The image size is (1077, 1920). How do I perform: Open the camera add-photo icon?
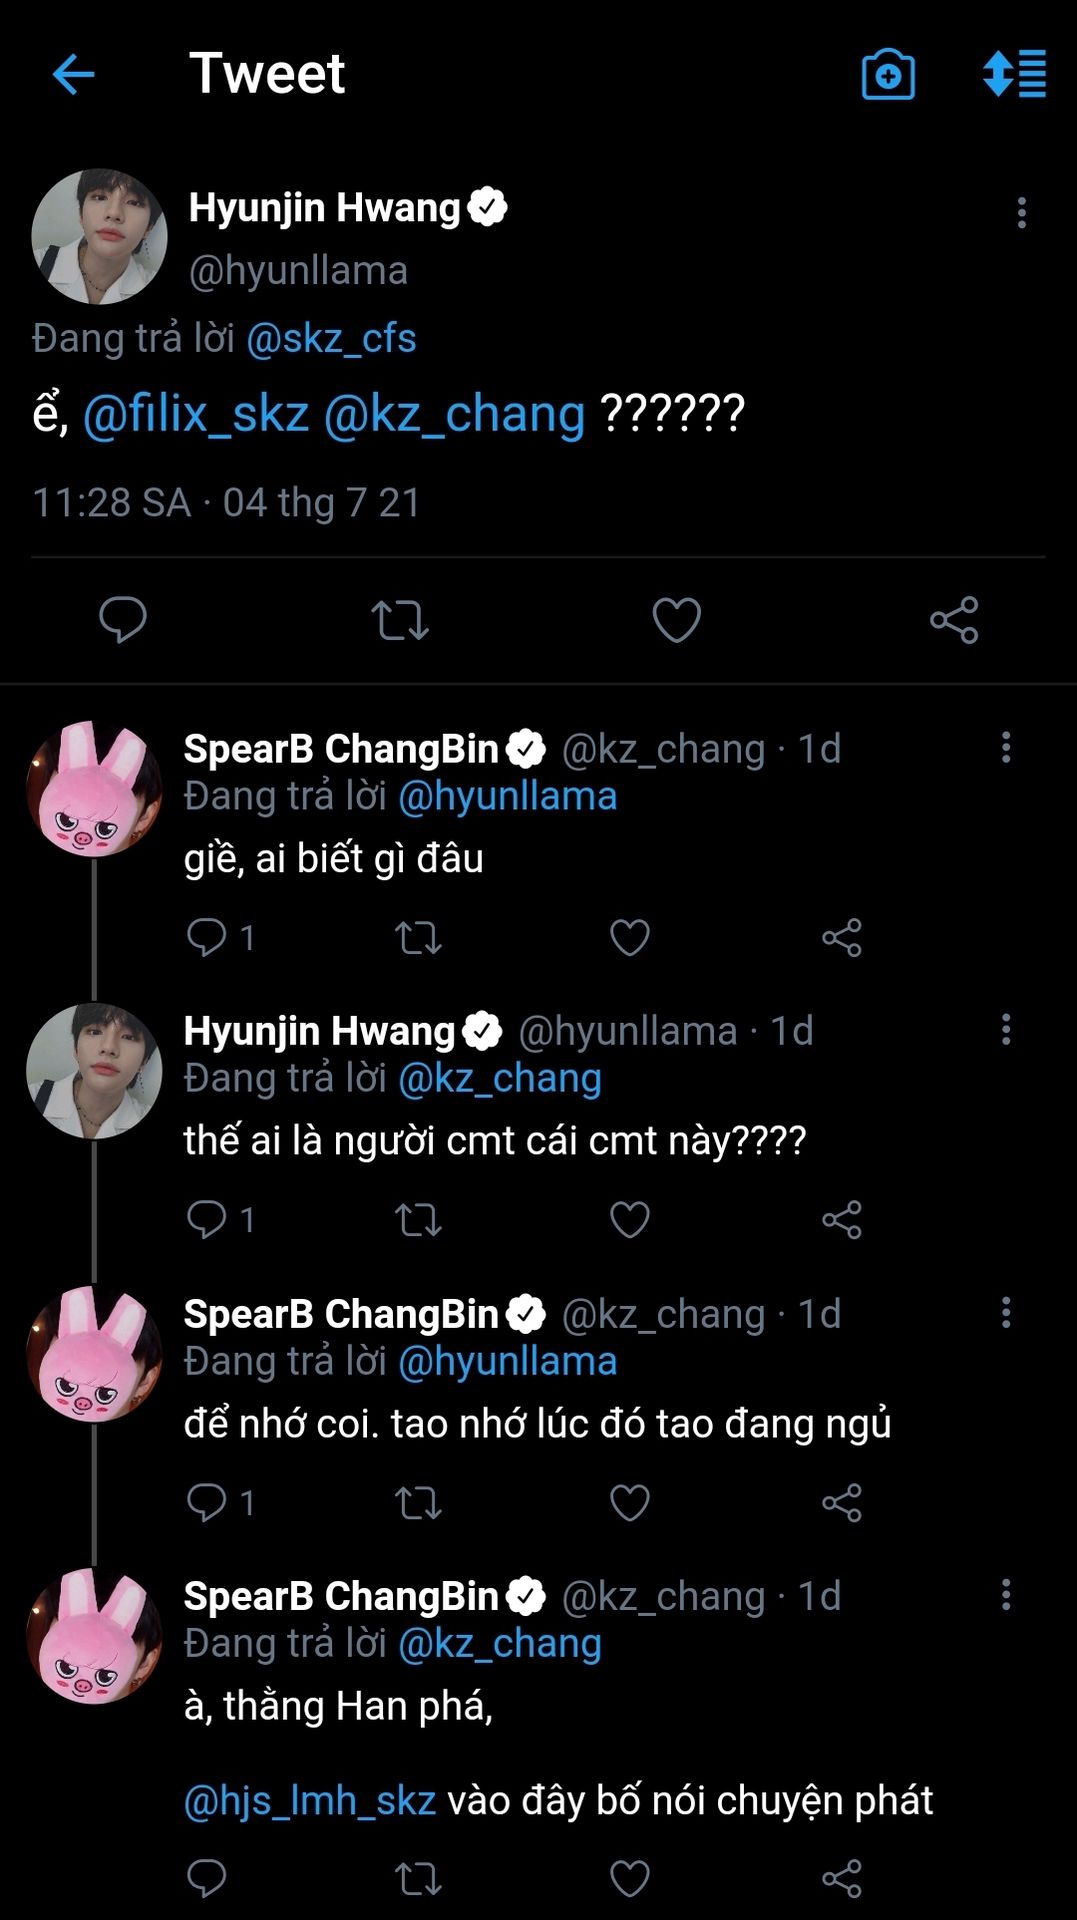pyautogui.click(x=888, y=75)
